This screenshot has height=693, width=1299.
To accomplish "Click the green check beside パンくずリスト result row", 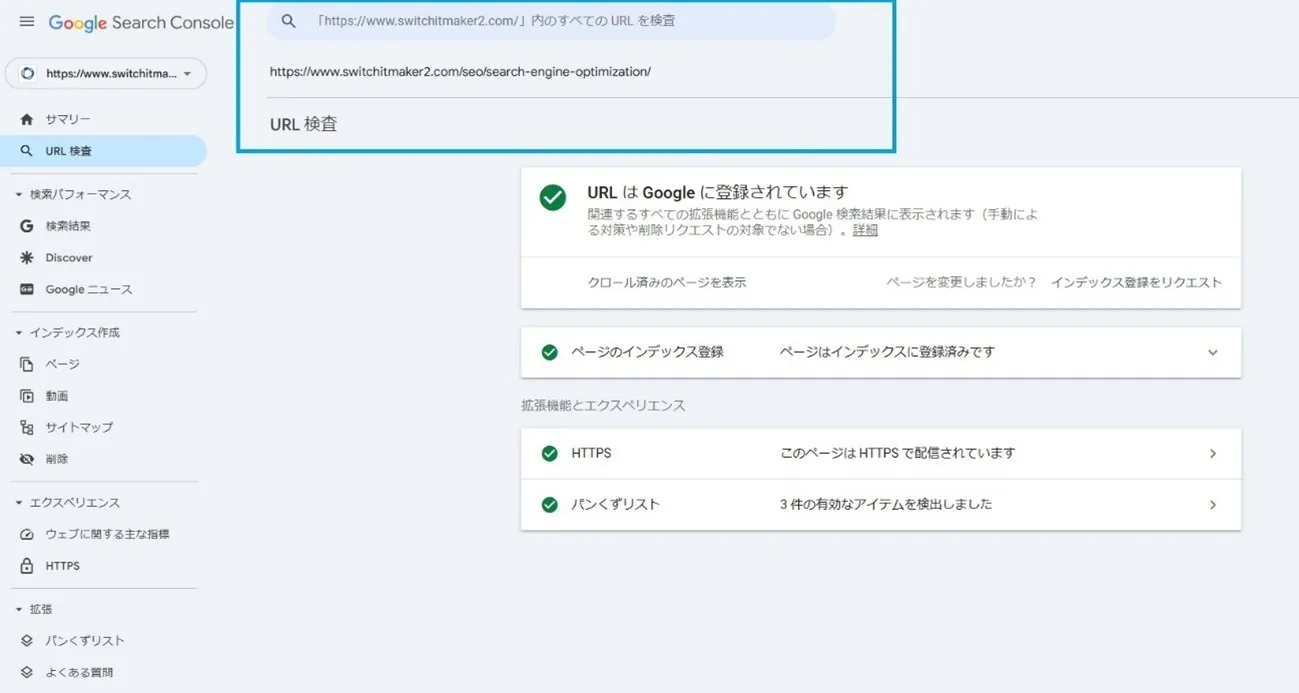I will click(549, 504).
